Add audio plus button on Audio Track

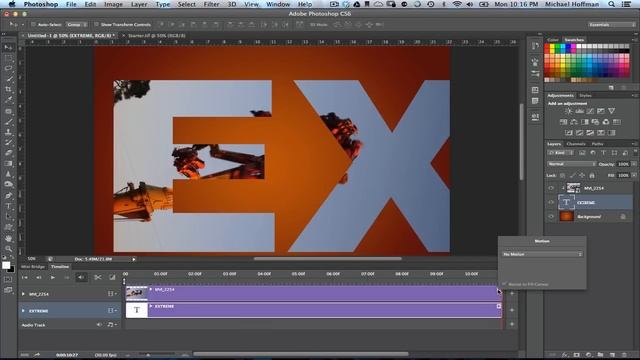point(512,324)
